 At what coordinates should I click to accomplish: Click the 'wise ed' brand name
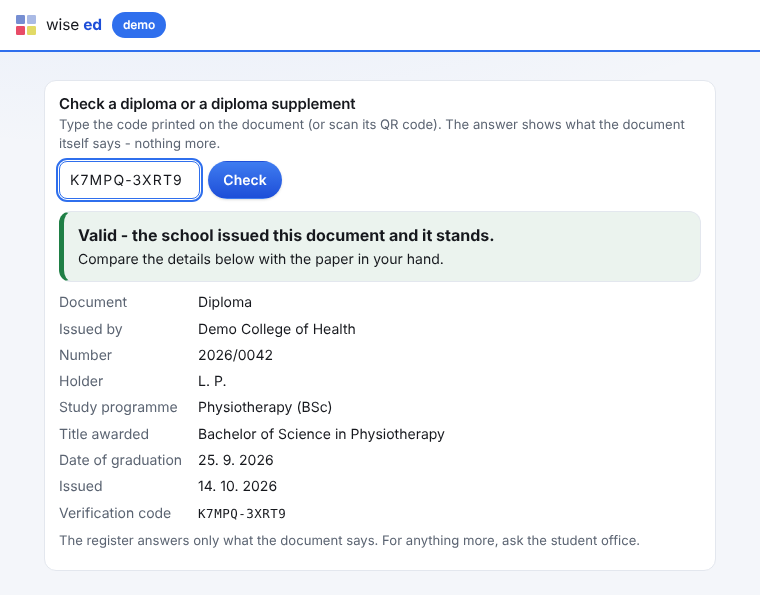[74, 25]
